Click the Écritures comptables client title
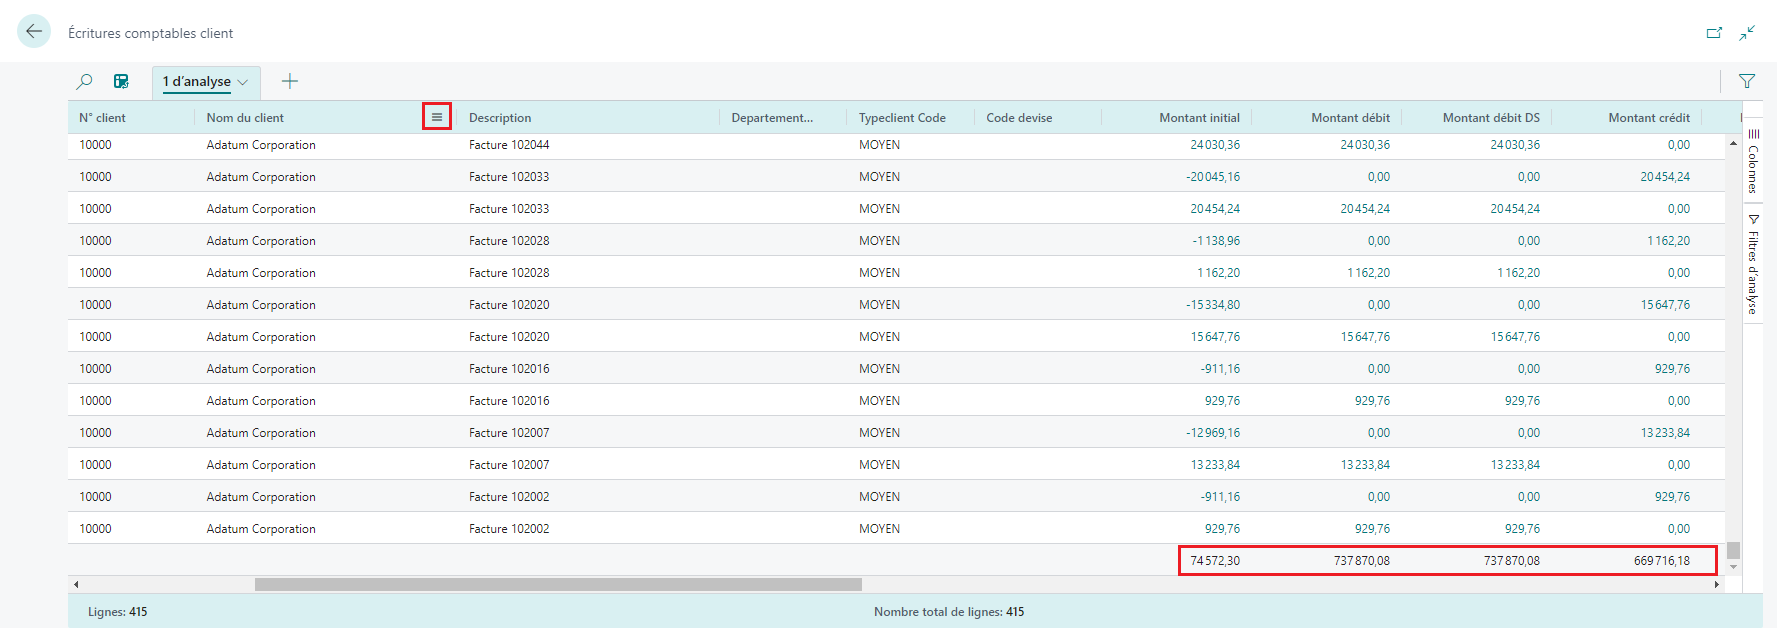Screen dimensions: 1777x637 (150, 33)
